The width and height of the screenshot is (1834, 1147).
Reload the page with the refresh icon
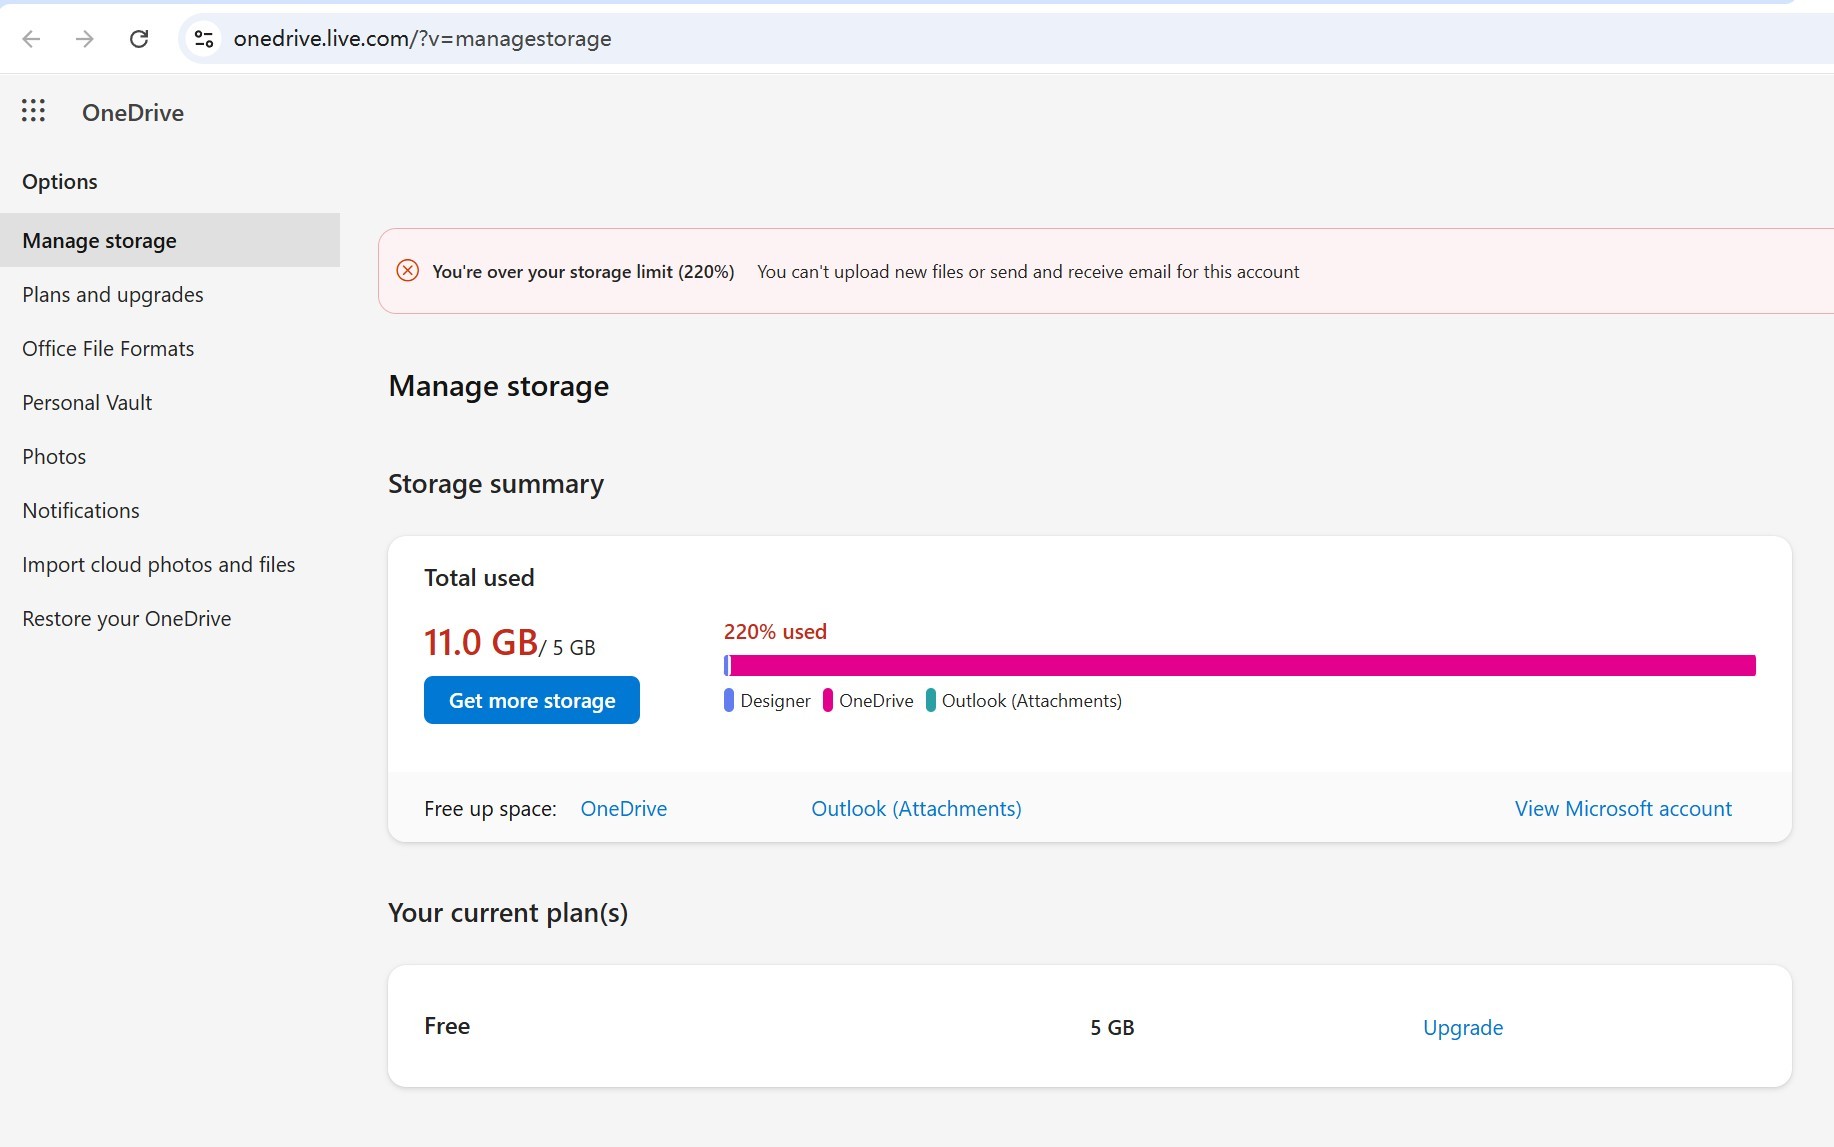[x=139, y=39]
